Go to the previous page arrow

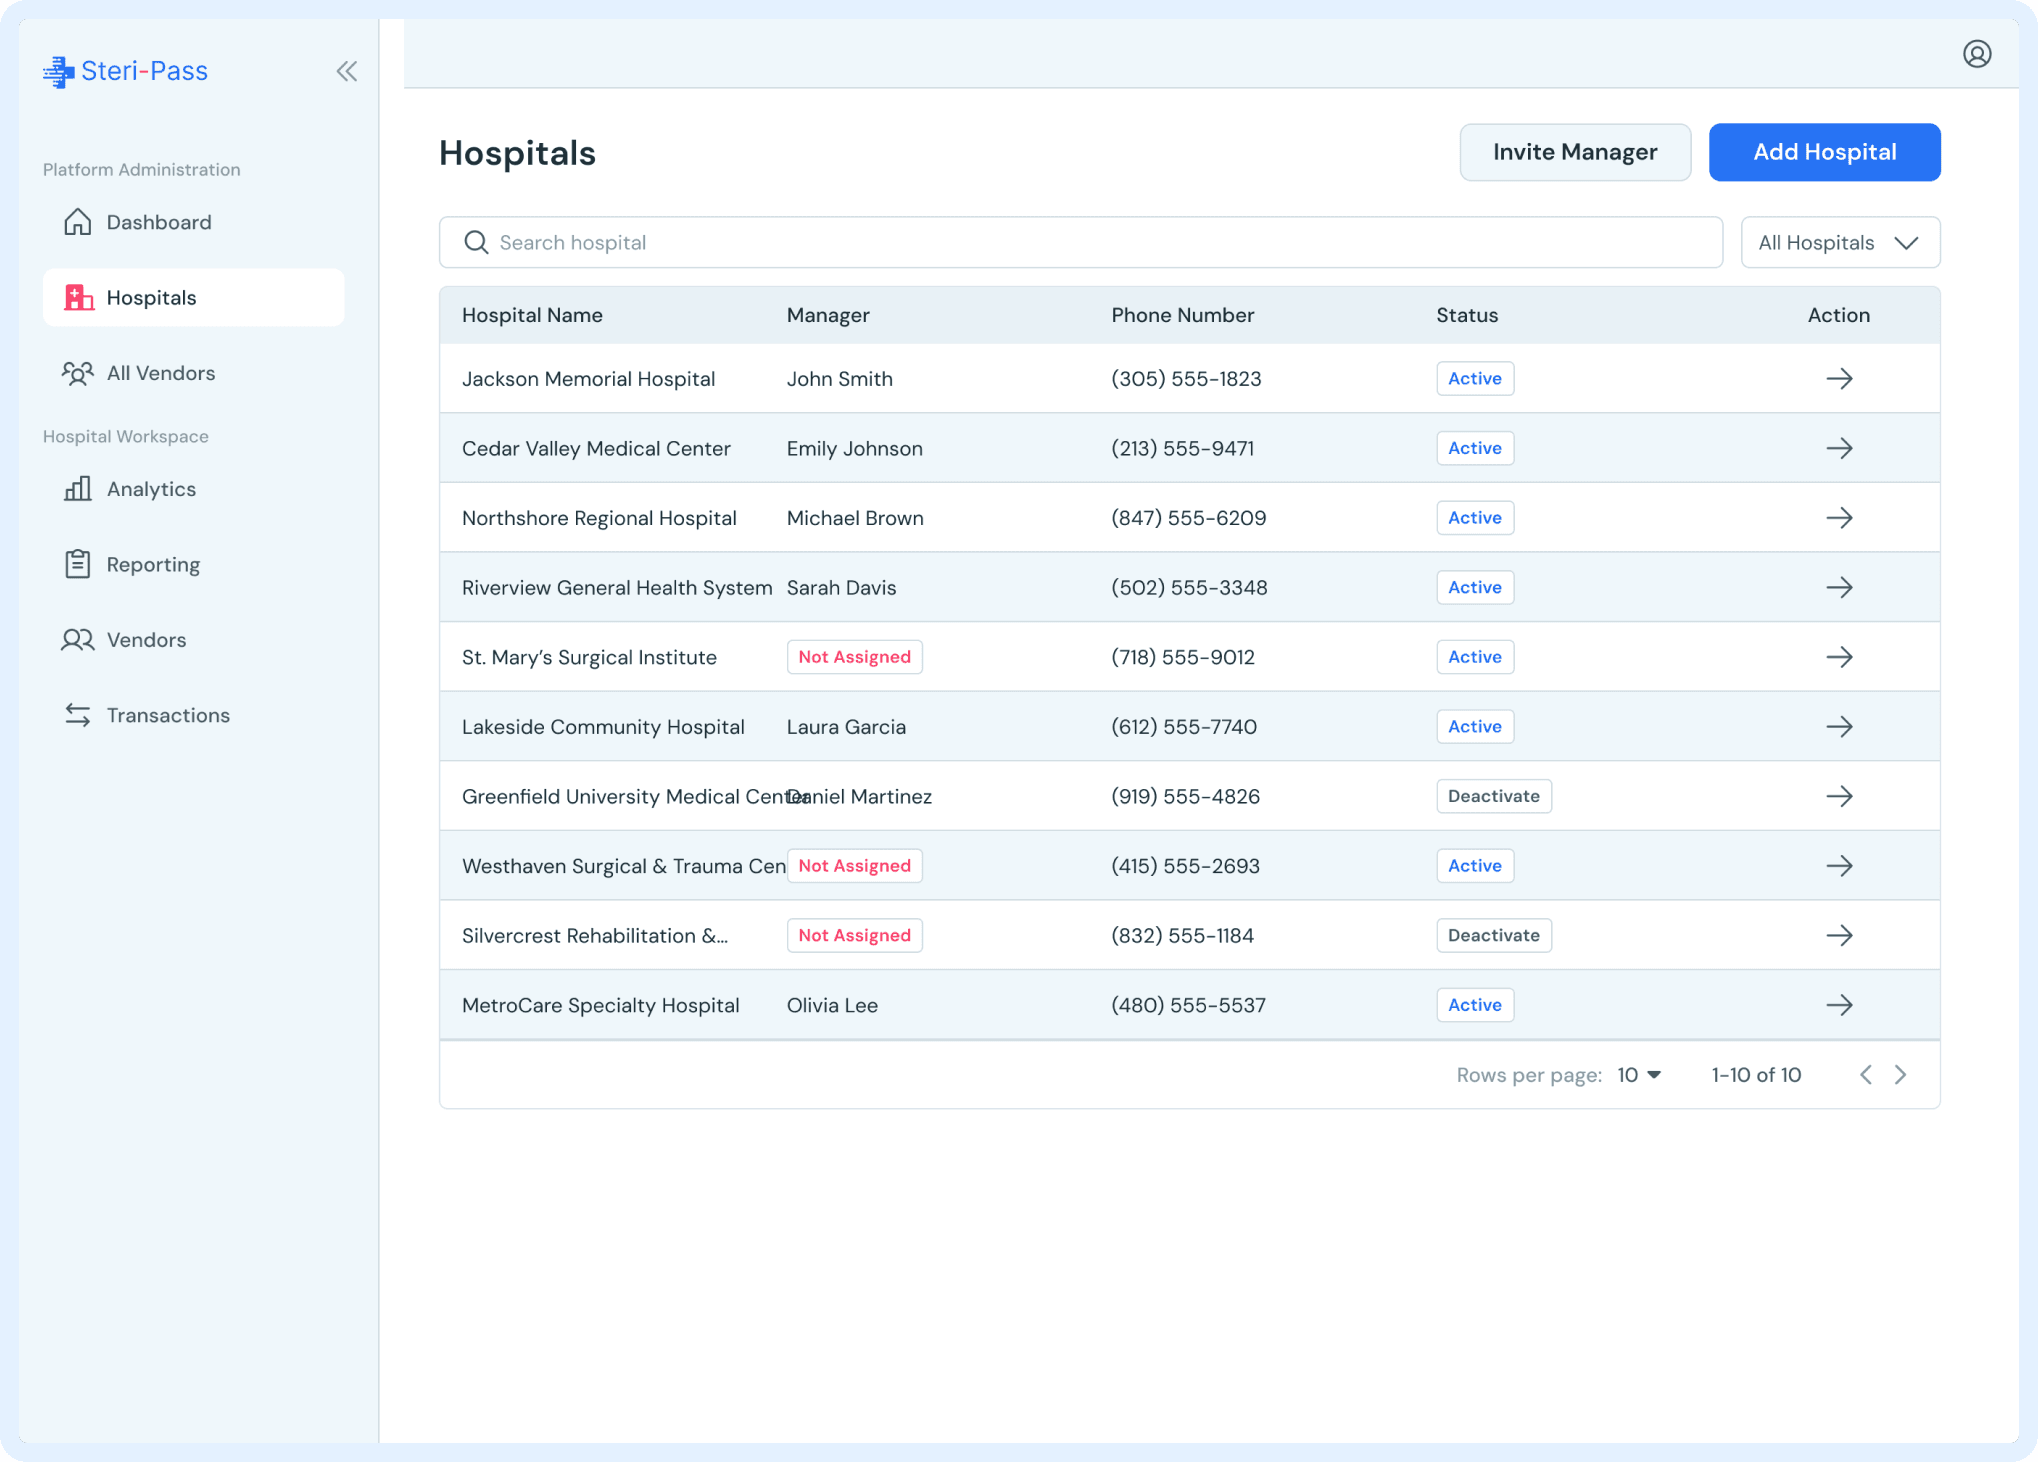point(1866,1075)
